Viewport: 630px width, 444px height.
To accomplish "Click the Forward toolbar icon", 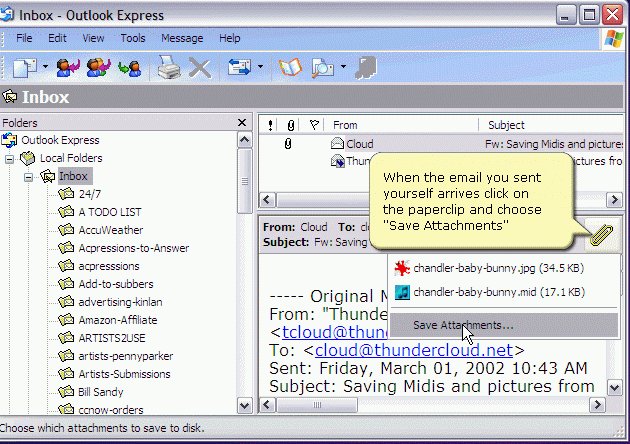I will (x=129, y=68).
